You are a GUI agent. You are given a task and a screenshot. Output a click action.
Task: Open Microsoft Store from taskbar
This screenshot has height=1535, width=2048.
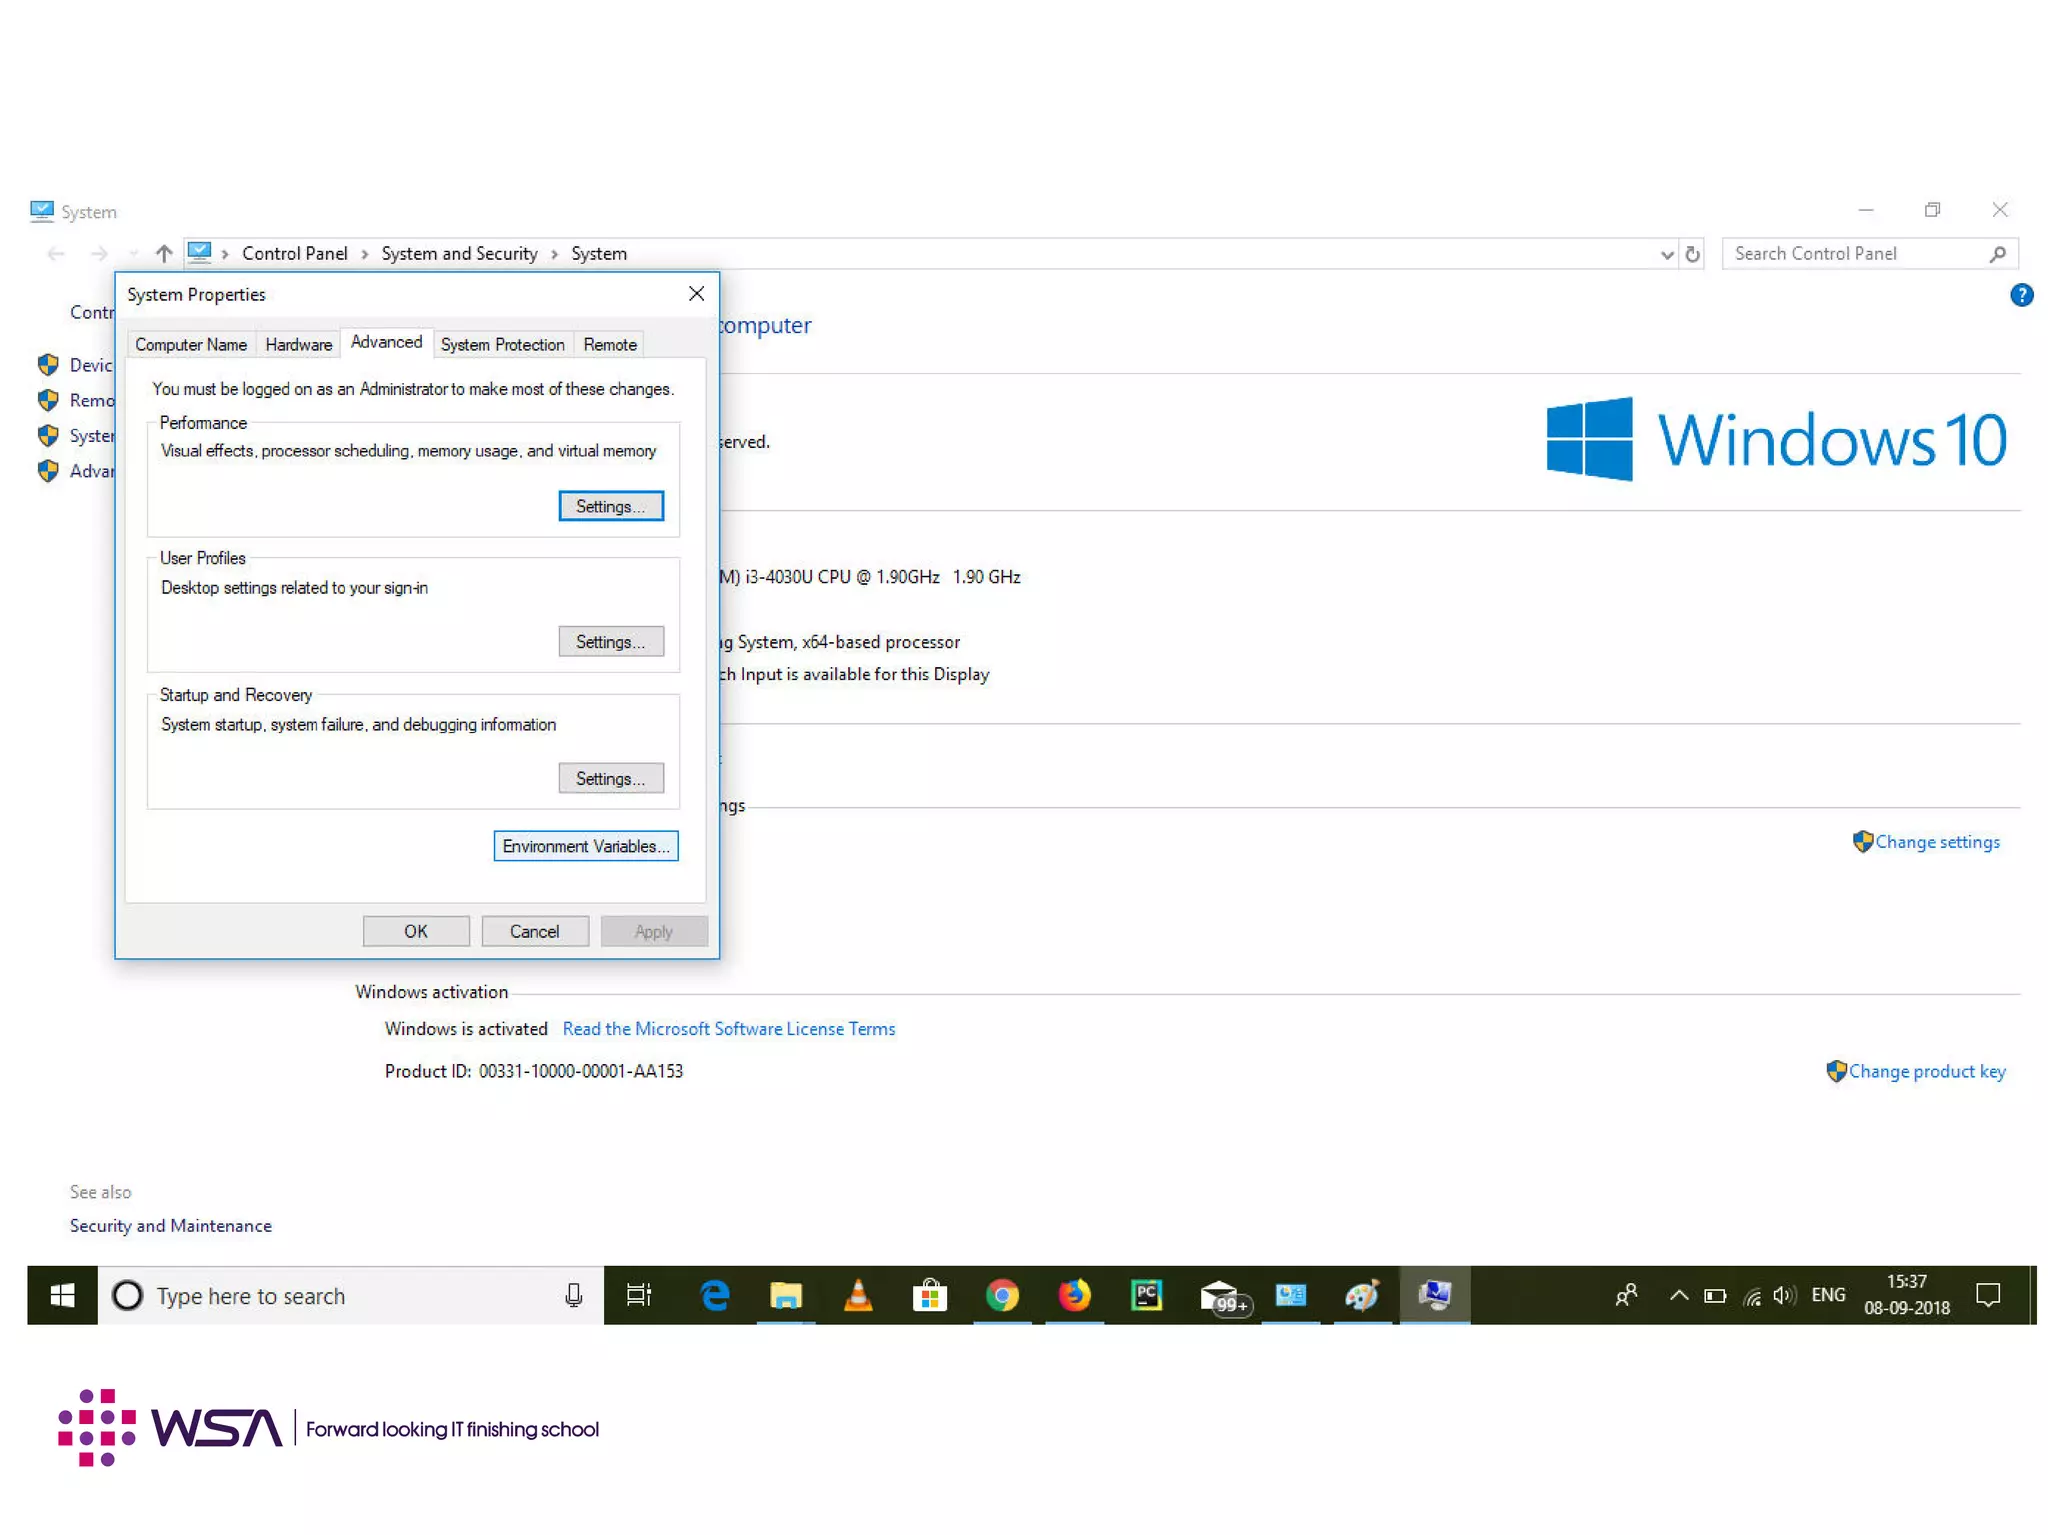pos(930,1295)
